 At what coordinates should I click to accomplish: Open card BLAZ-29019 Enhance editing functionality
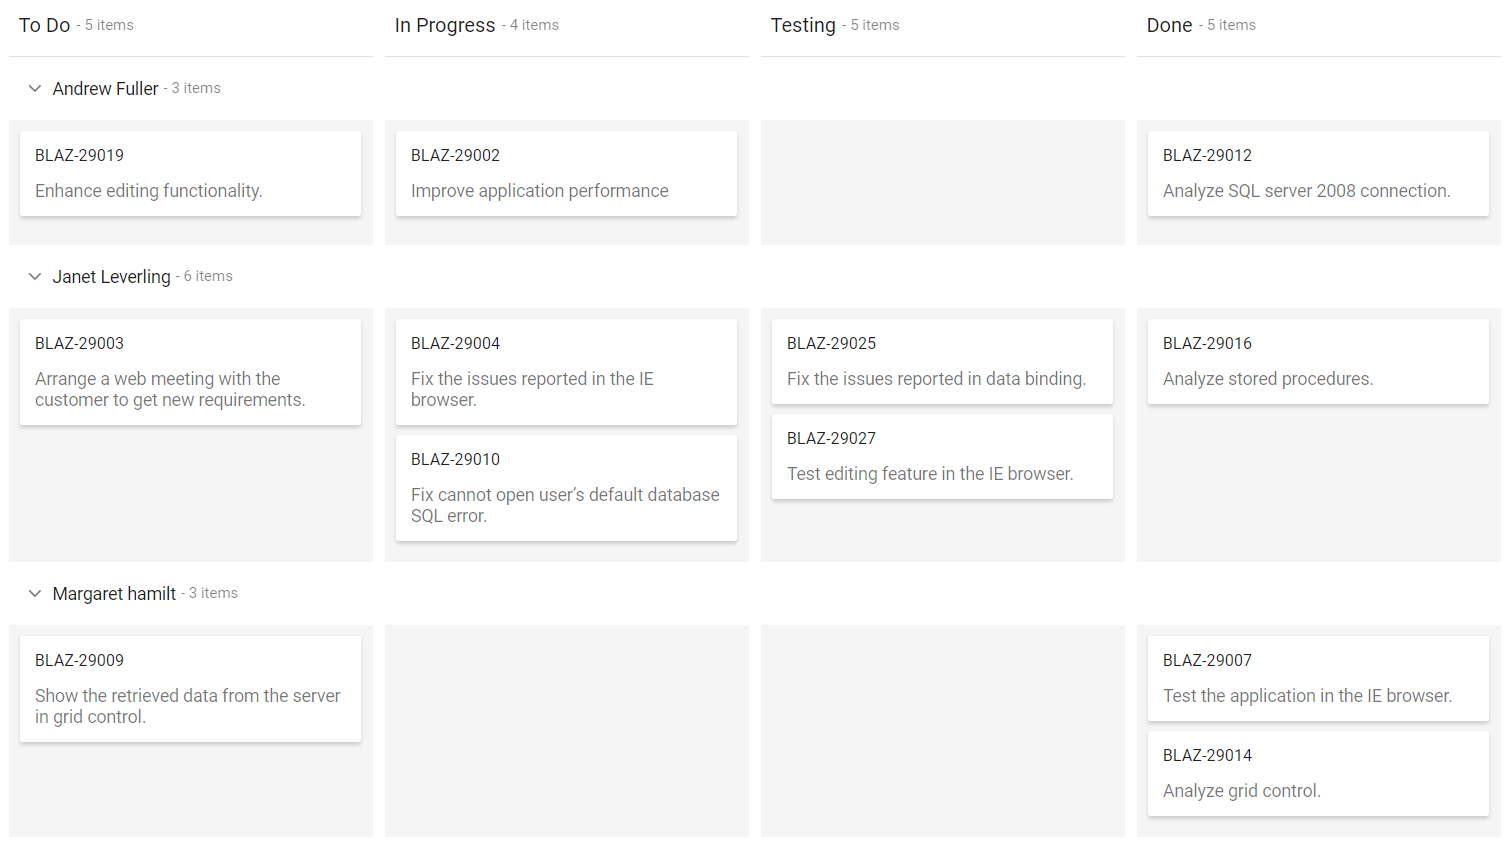pos(190,174)
